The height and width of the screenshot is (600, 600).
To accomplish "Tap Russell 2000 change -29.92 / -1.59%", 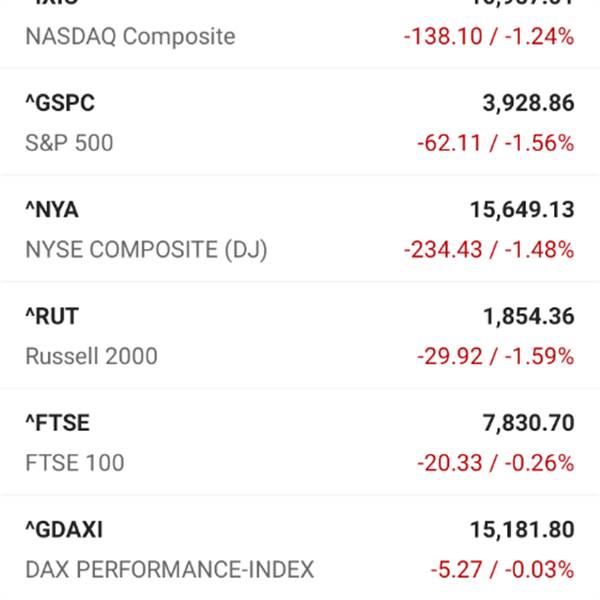I will click(496, 356).
